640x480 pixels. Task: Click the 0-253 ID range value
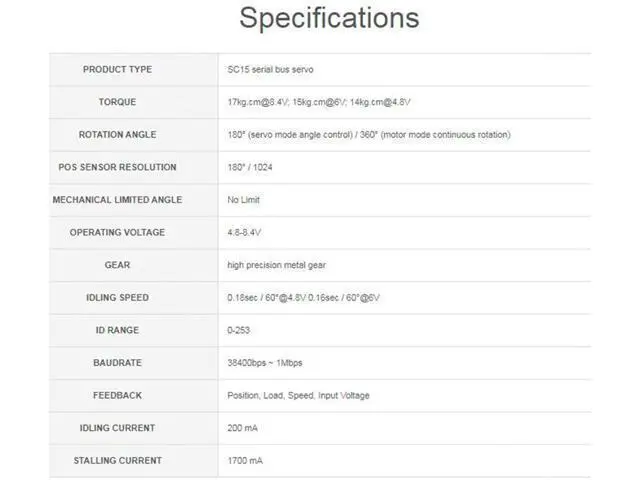(x=238, y=330)
